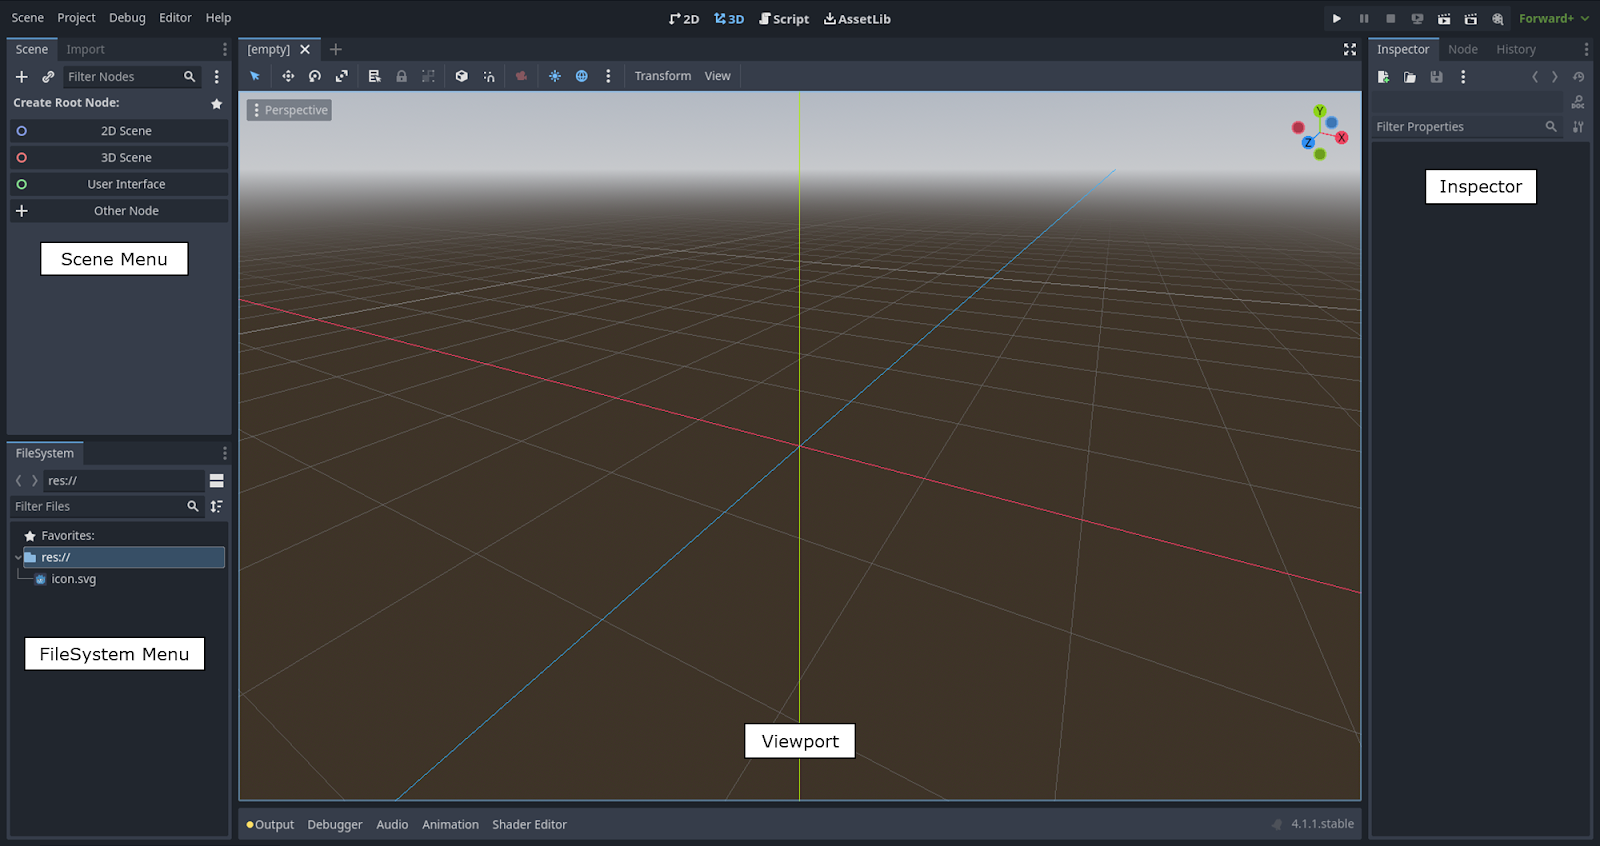
Task: Collapse the res:// folder tree
Action: point(18,558)
